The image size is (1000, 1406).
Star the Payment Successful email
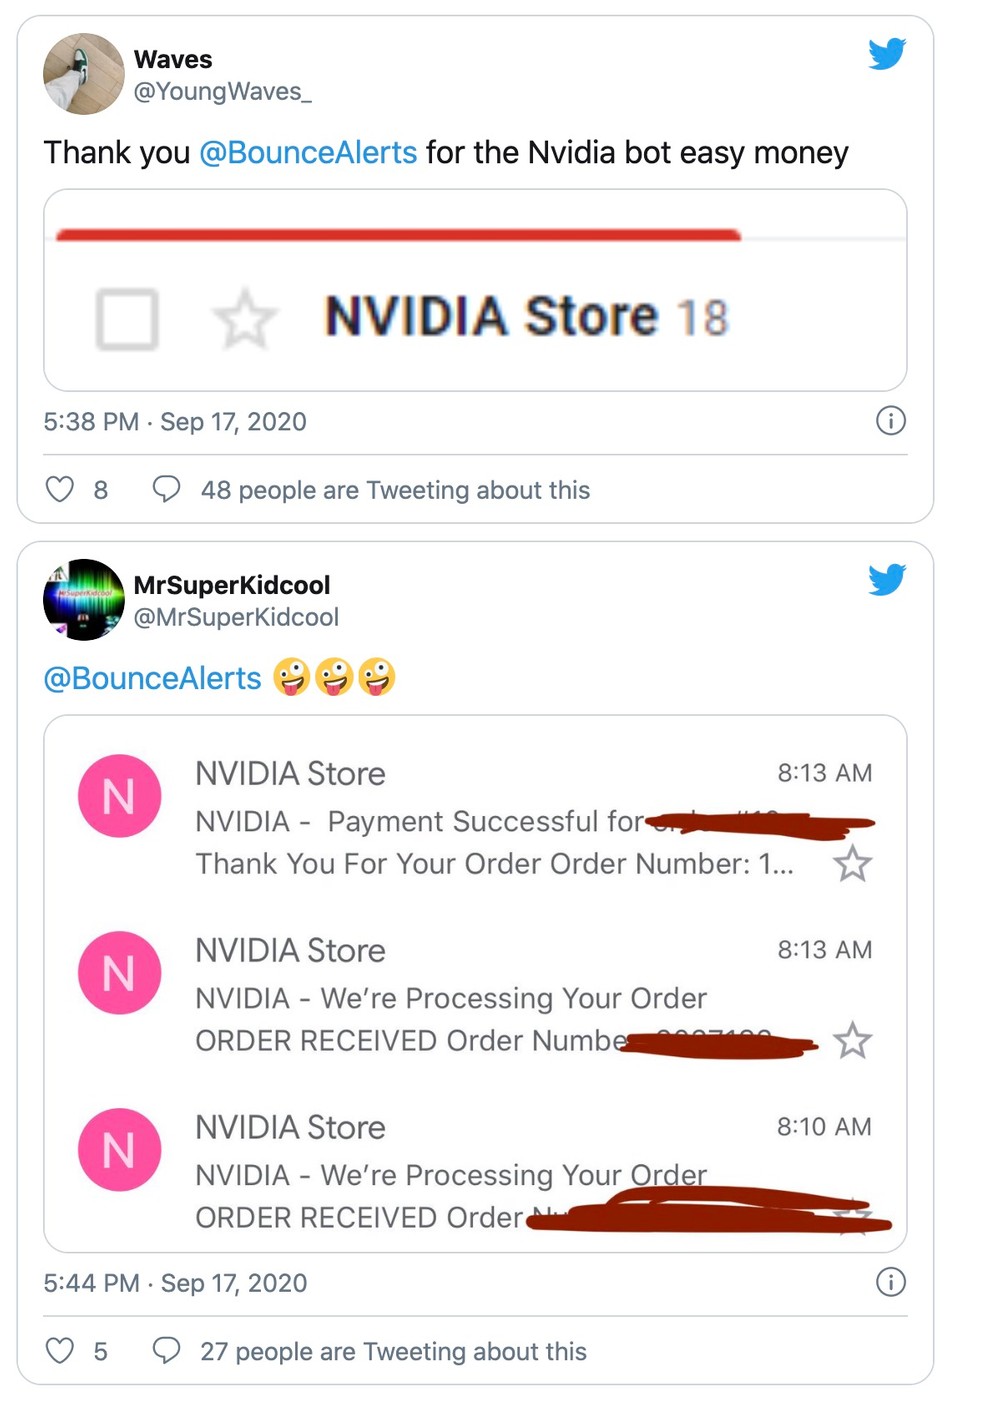[x=852, y=864]
